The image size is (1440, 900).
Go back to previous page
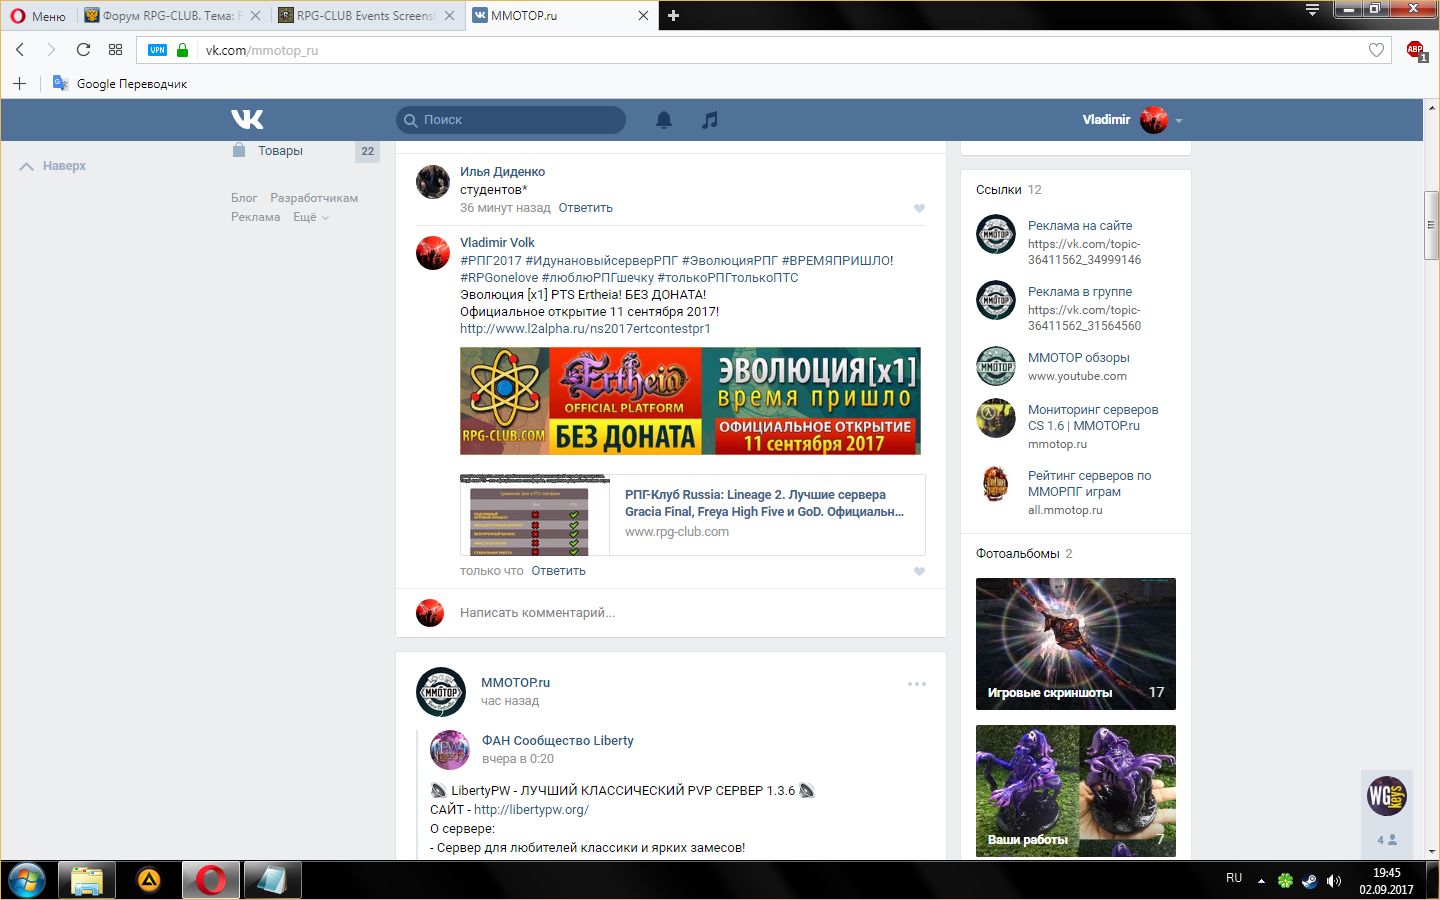click(x=20, y=50)
